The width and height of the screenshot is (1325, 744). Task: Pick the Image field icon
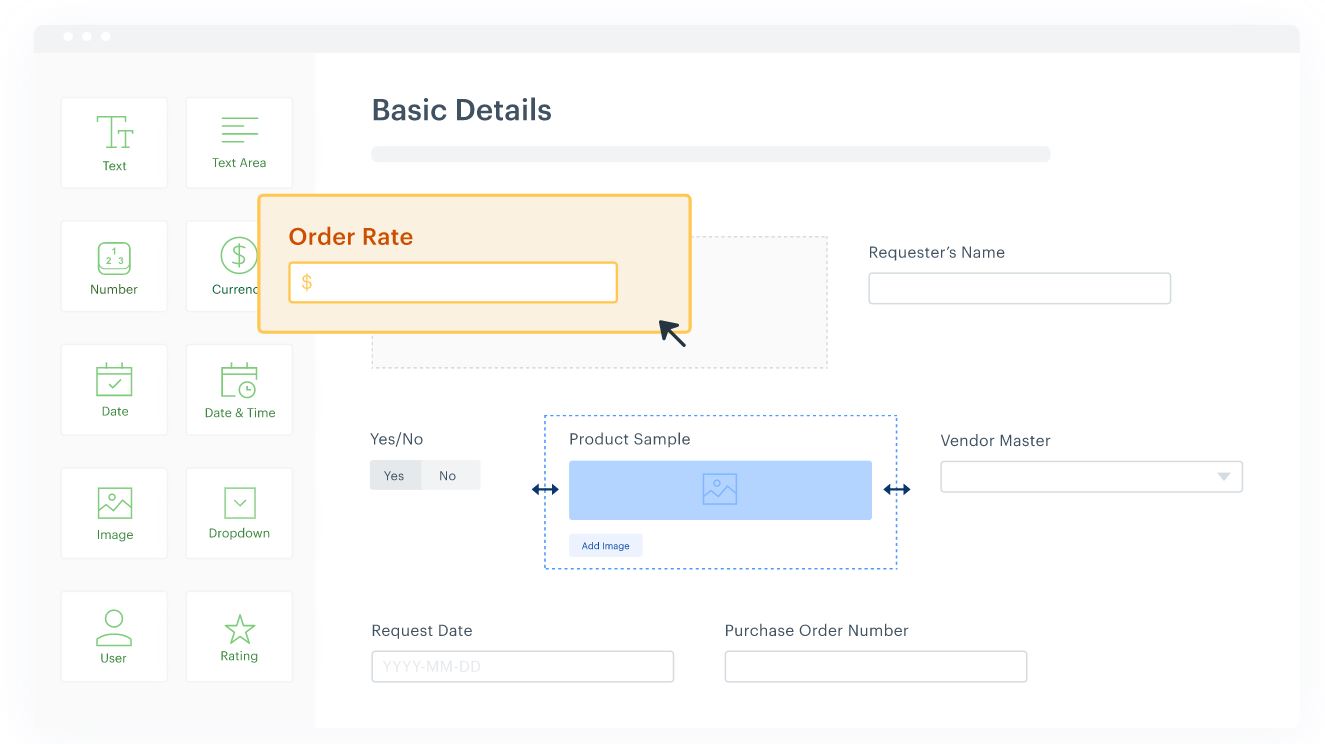pyautogui.click(x=114, y=512)
